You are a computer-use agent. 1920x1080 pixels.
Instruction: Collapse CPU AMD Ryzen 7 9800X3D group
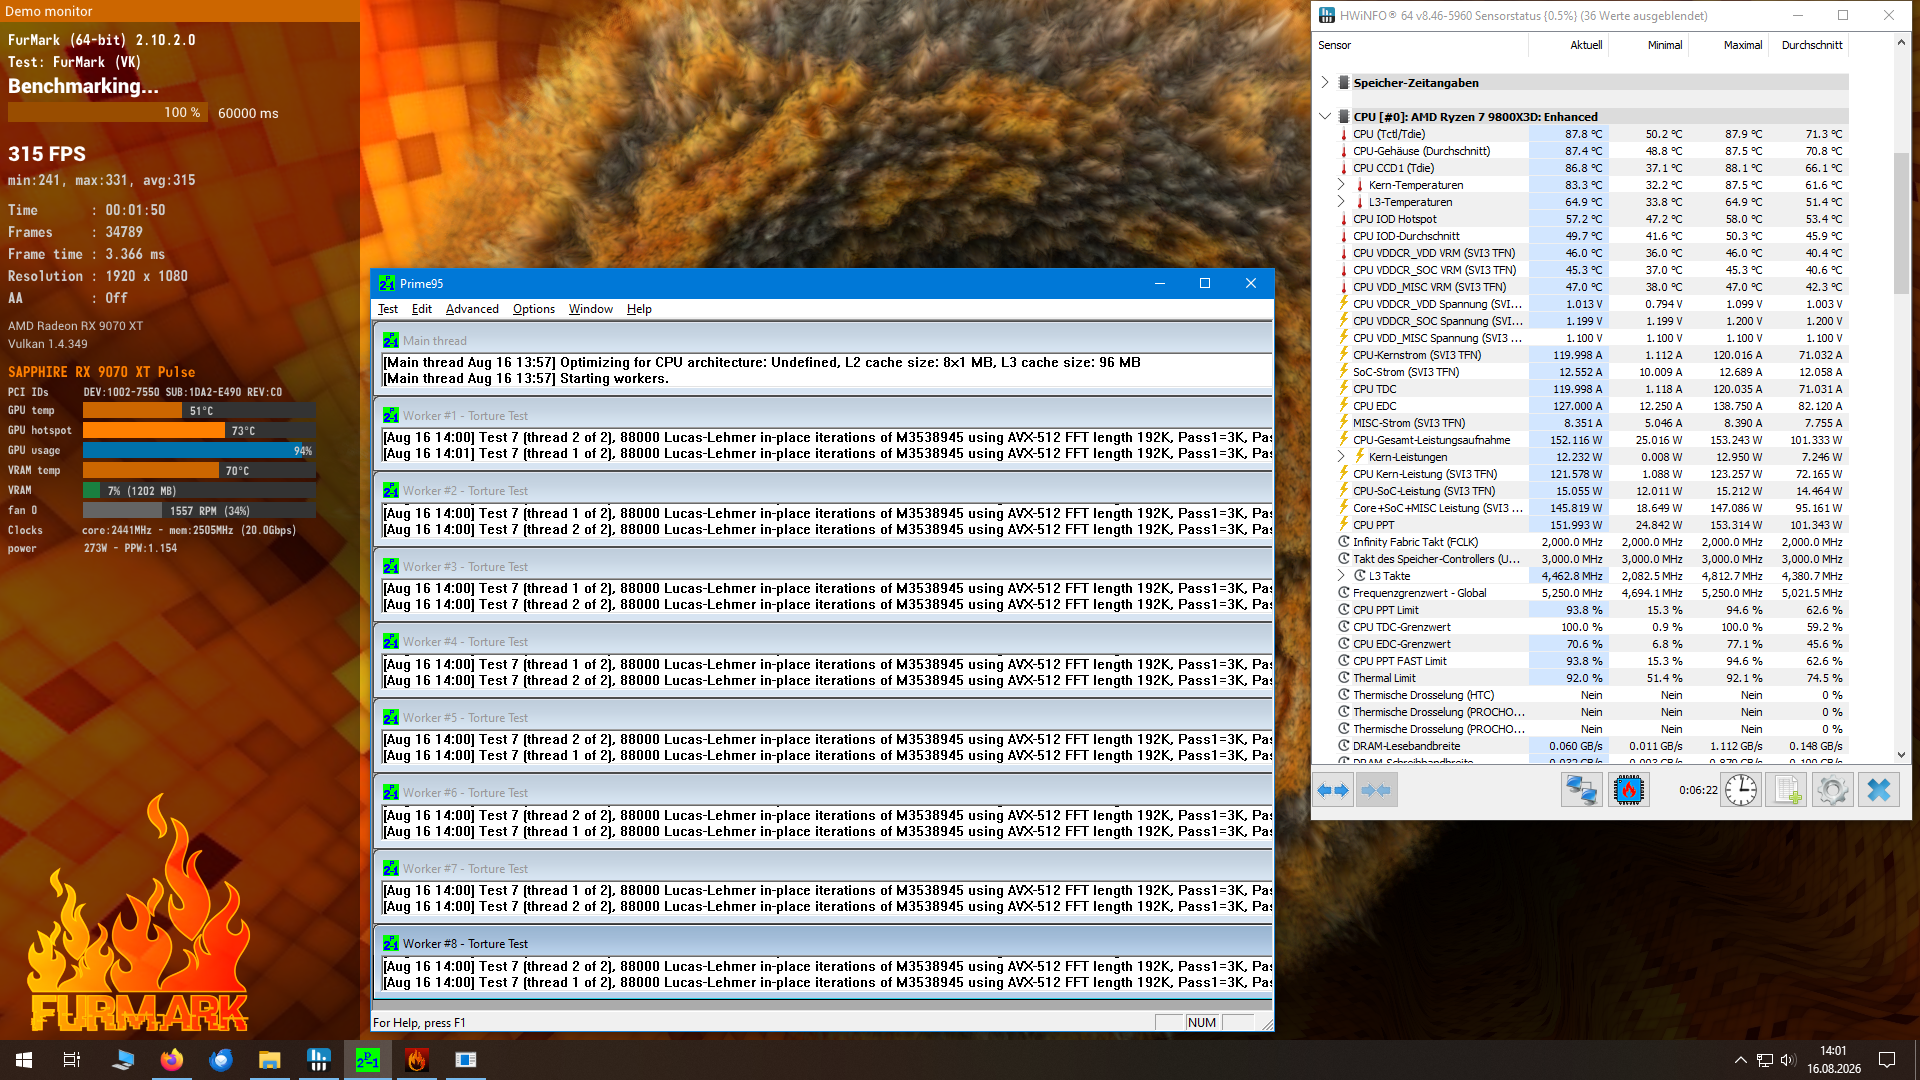tap(1325, 117)
